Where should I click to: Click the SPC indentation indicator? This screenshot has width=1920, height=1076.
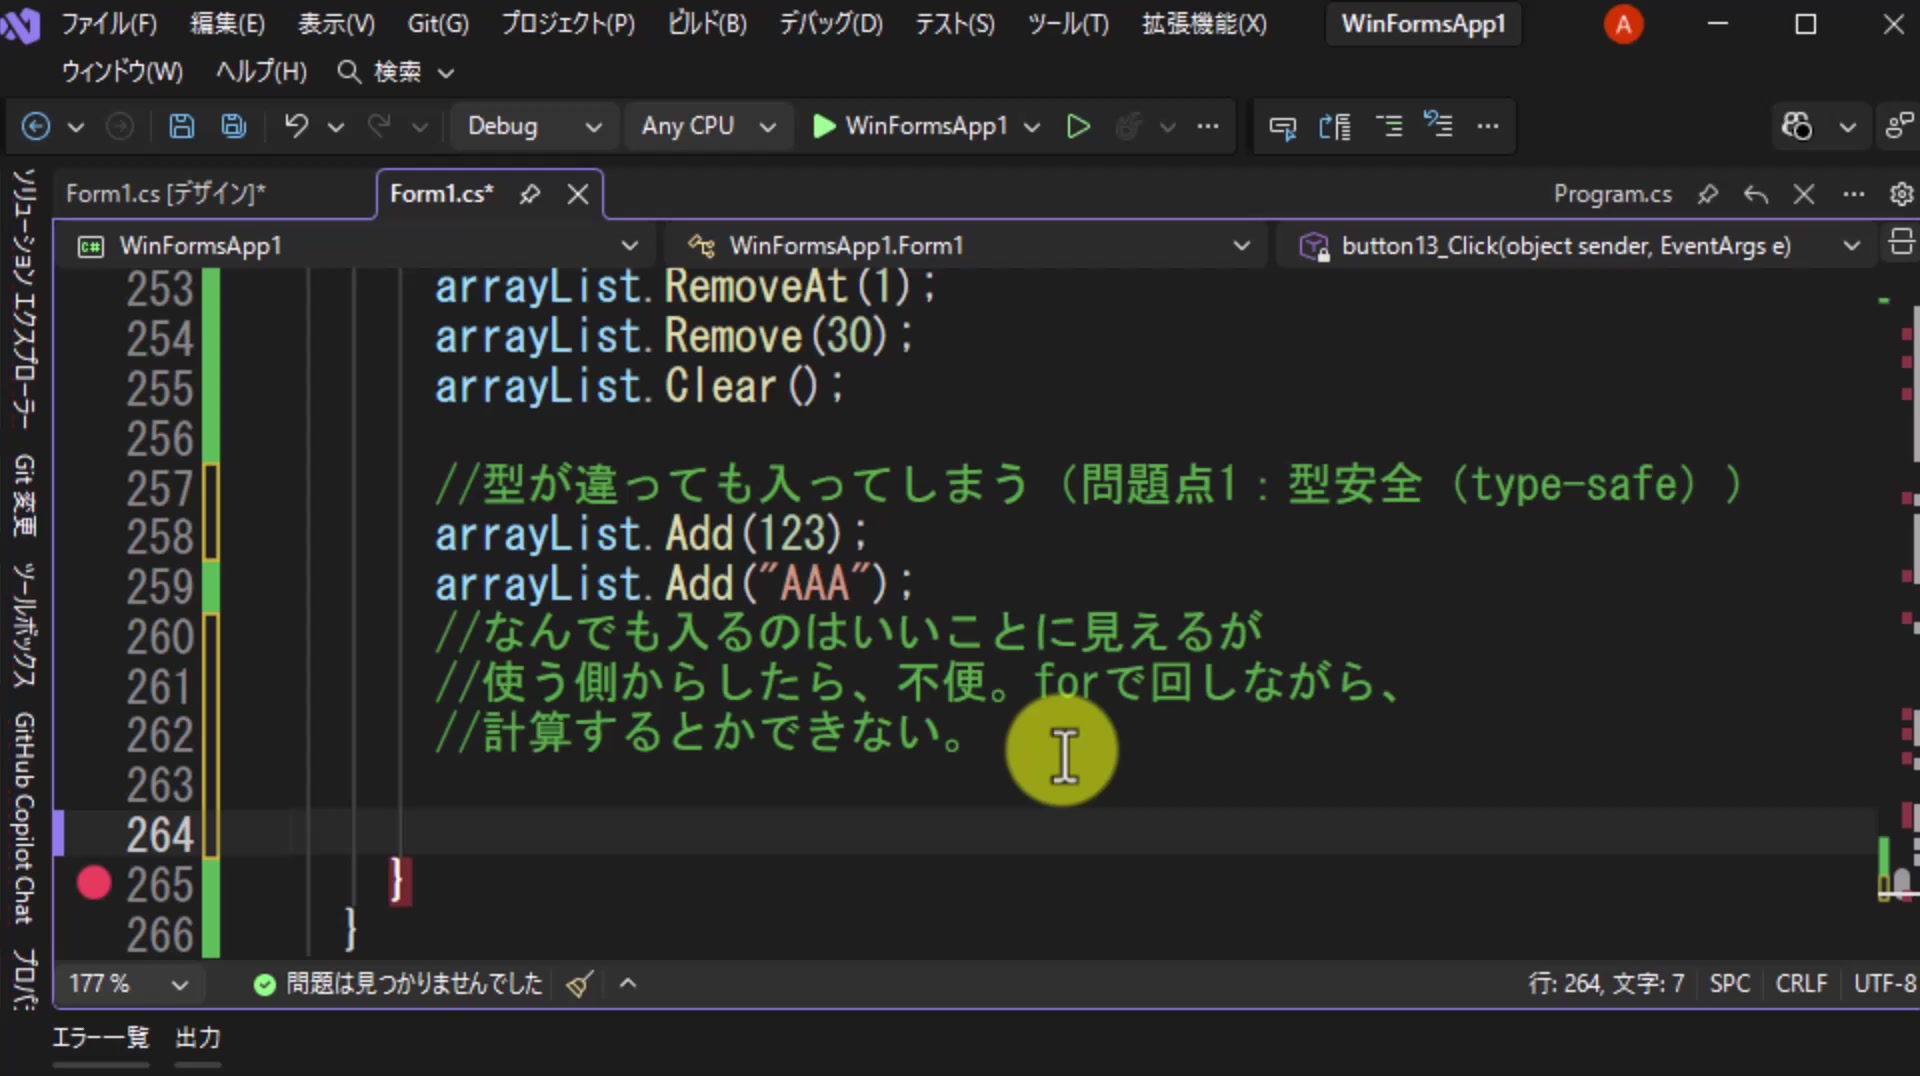(x=1729, y=984)
